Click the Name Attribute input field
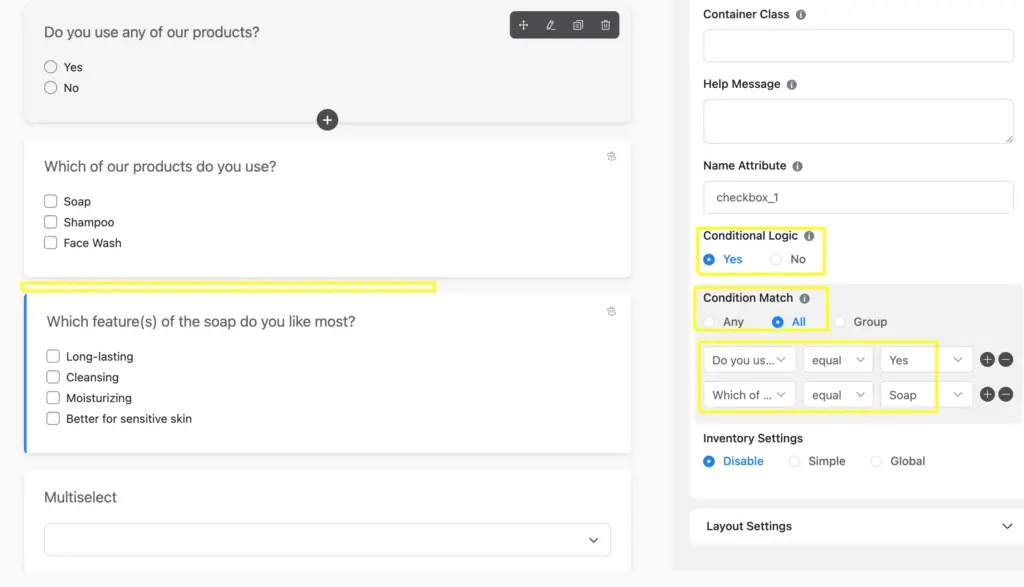The image size is (1024, 587). click(857, 197)
